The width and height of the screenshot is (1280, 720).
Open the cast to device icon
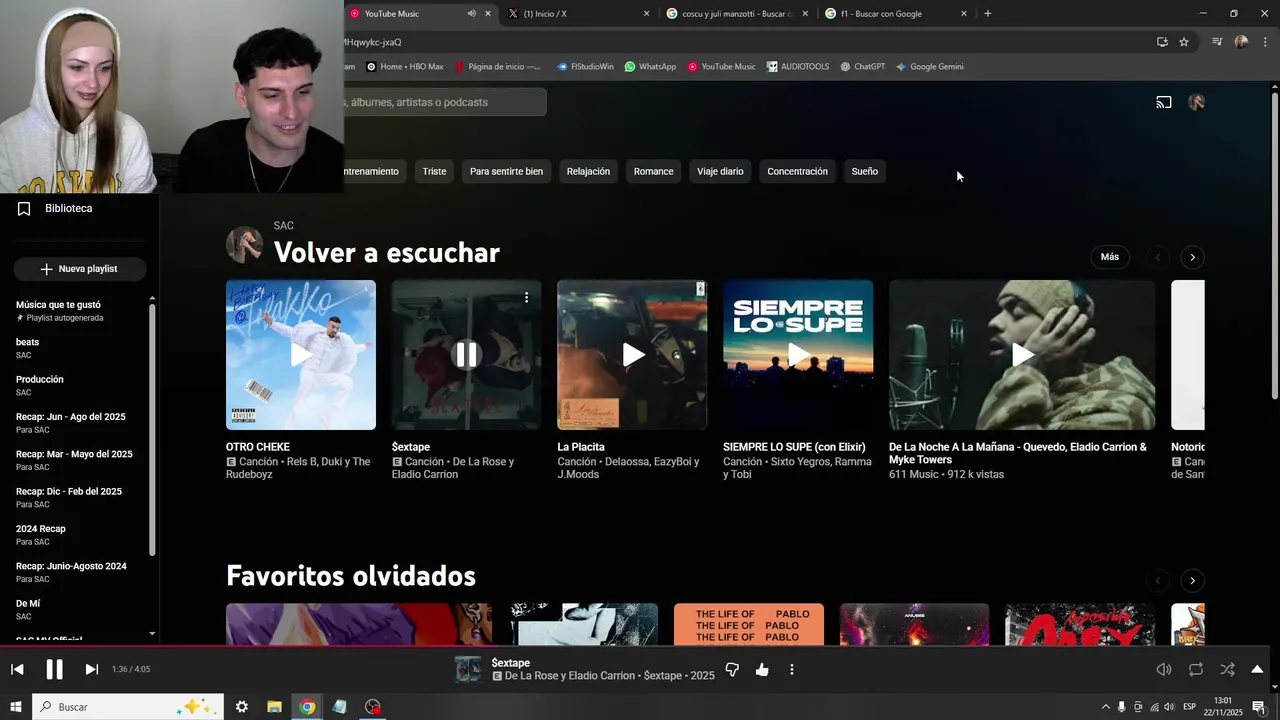1164,102
